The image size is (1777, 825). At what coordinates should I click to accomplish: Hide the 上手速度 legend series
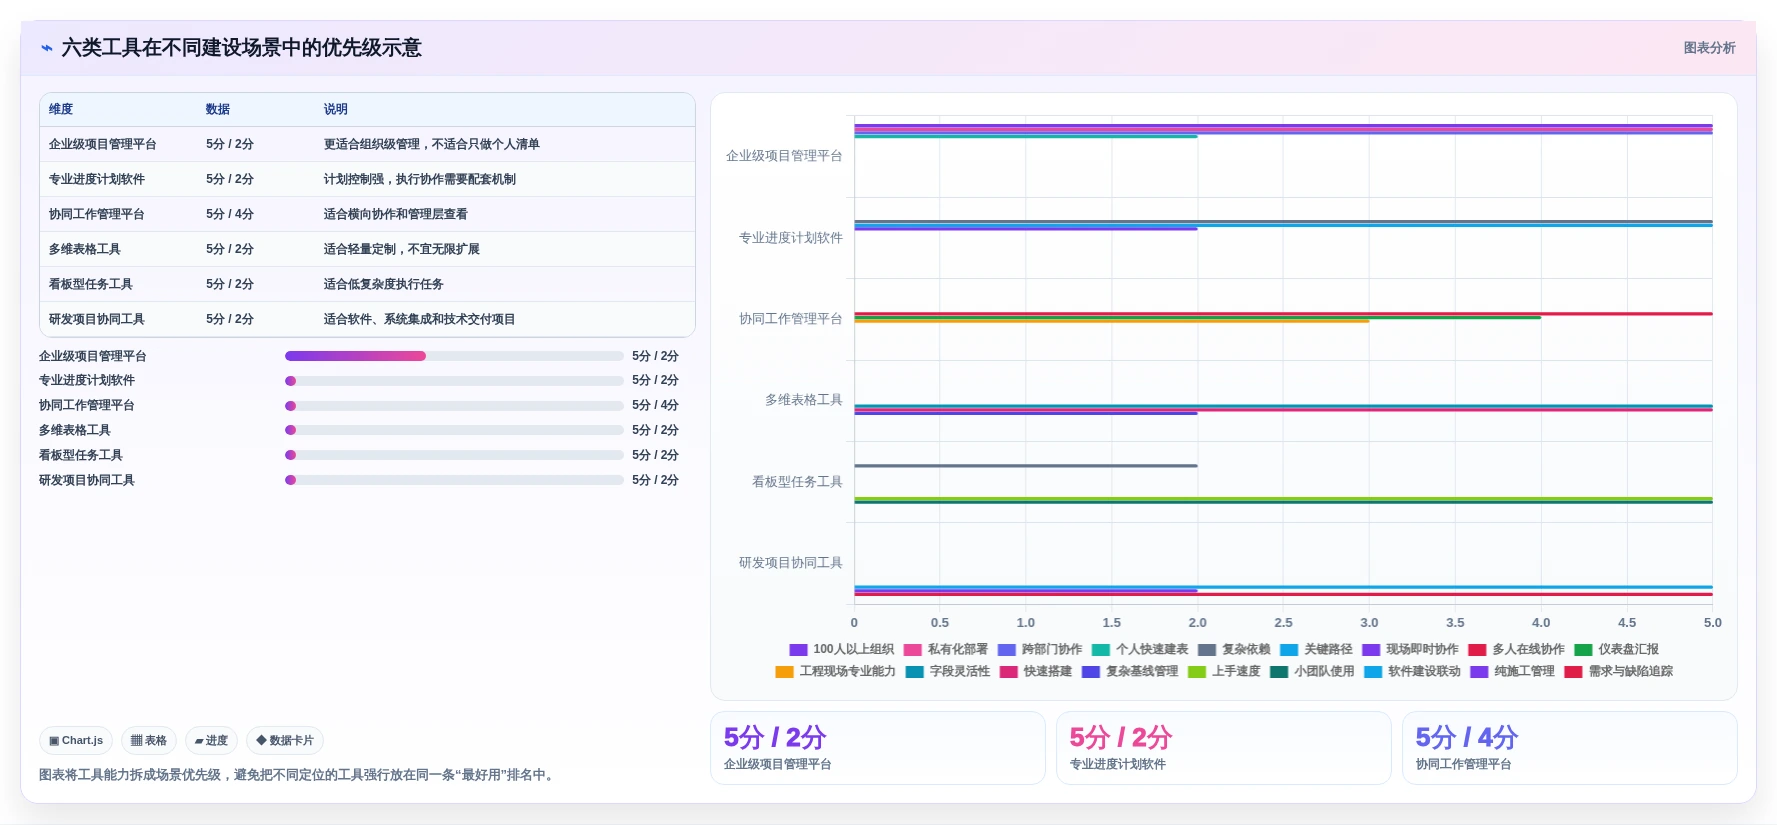click(1224, 672)
